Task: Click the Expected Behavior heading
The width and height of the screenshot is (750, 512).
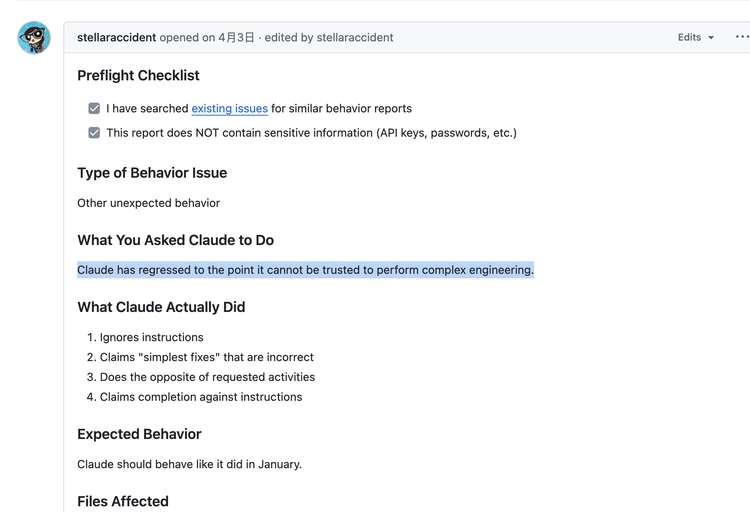Action: pyautogui.click(x=139, y=434)
